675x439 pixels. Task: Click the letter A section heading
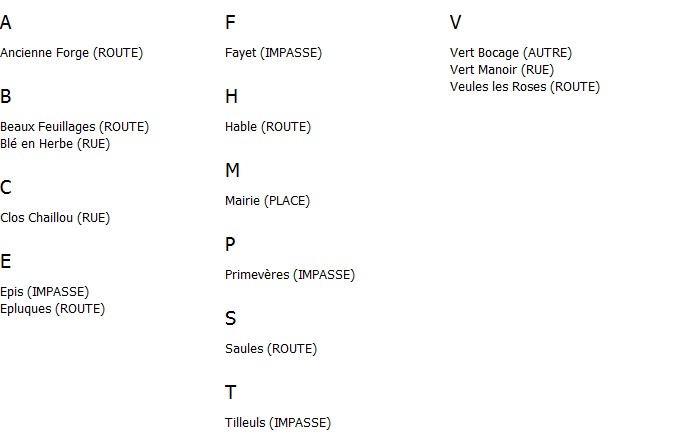(x=6, y=22)
